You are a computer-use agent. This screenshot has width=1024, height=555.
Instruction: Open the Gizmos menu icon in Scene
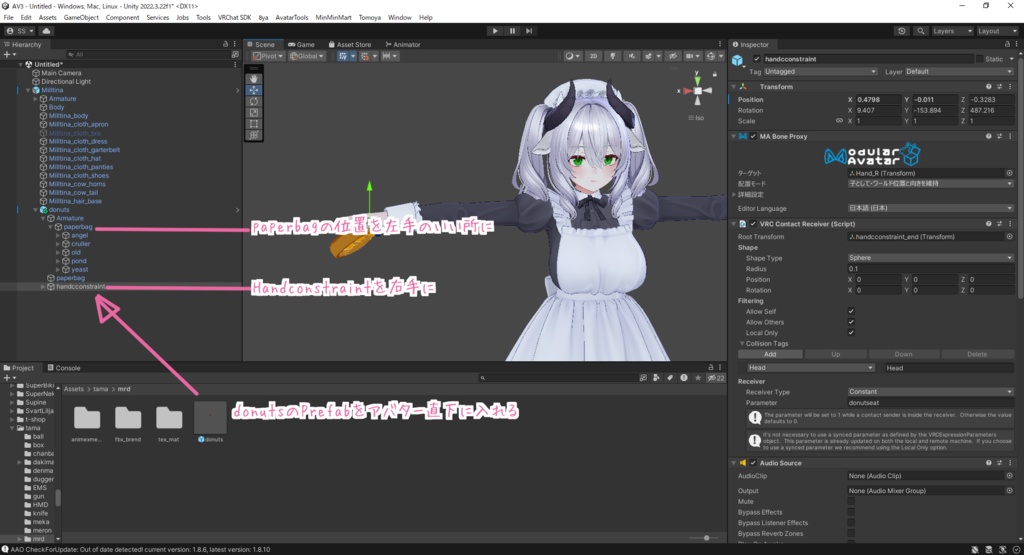(713, 56)
